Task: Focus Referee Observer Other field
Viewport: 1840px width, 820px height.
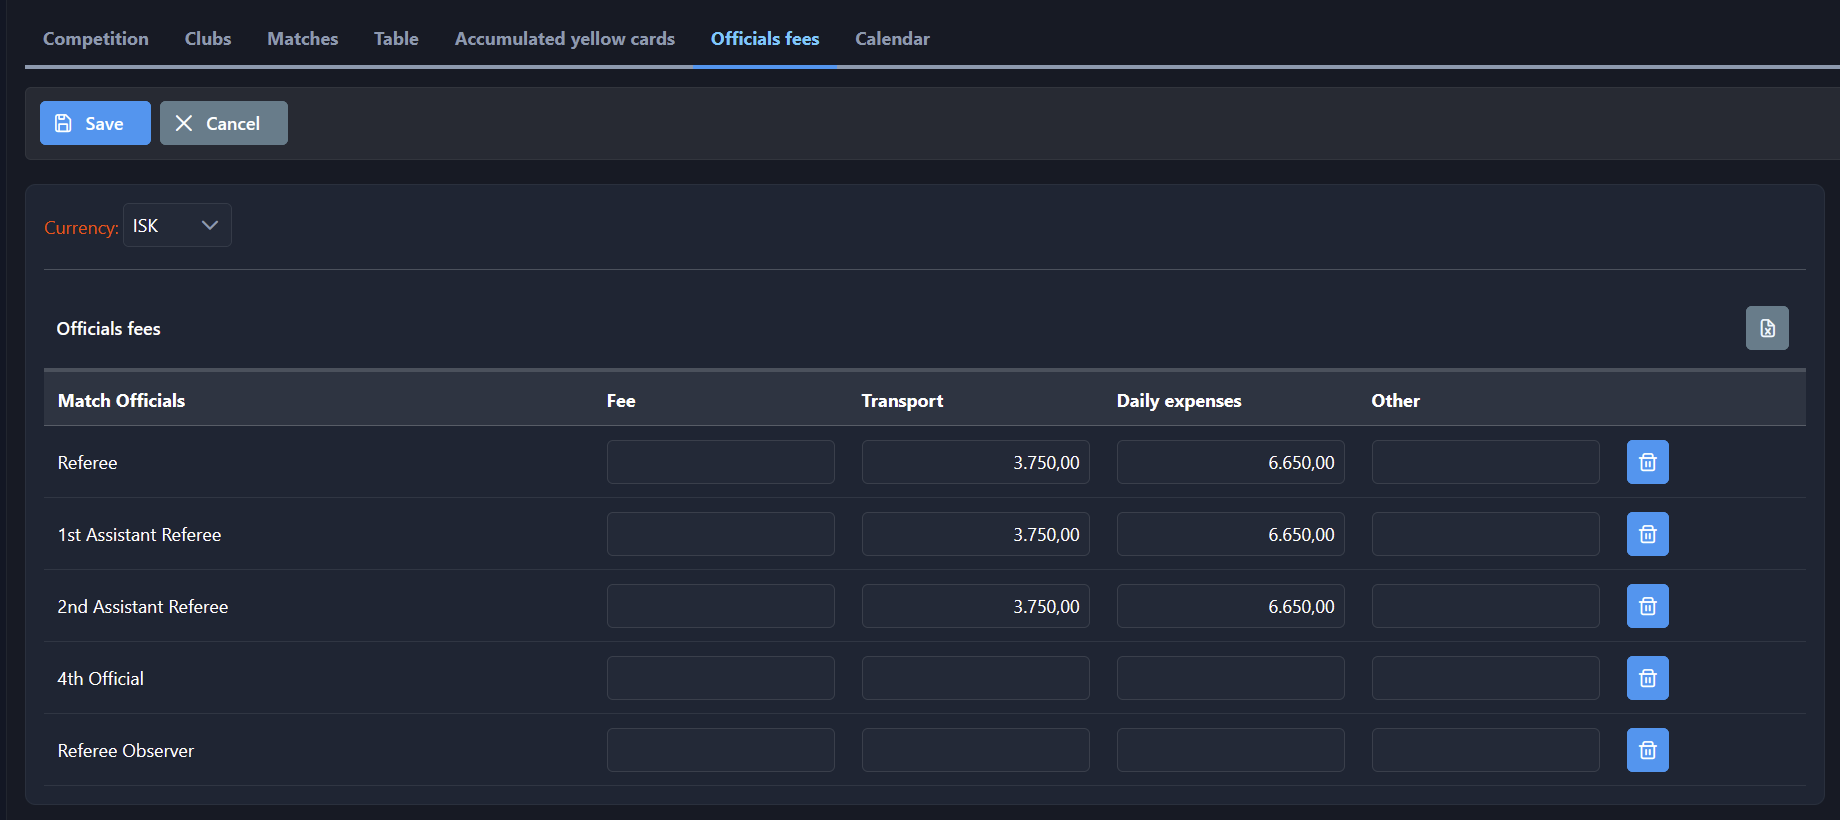Action: pos(1485,750)
